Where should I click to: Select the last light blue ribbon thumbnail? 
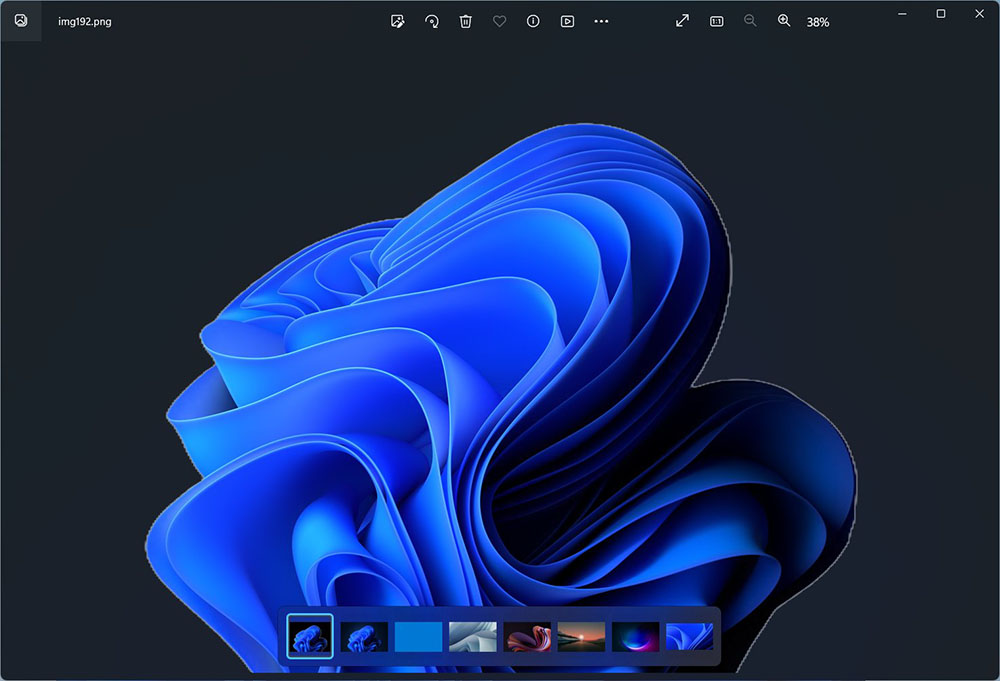point(689,637)
